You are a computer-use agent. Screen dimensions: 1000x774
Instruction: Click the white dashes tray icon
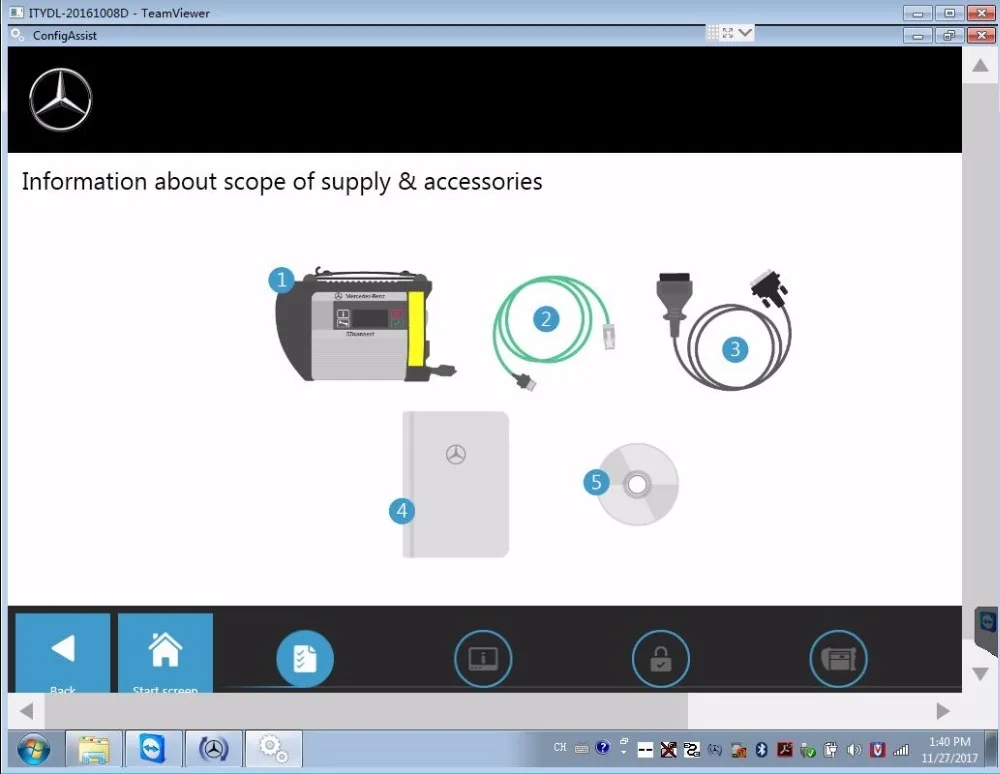click(645, 750)
